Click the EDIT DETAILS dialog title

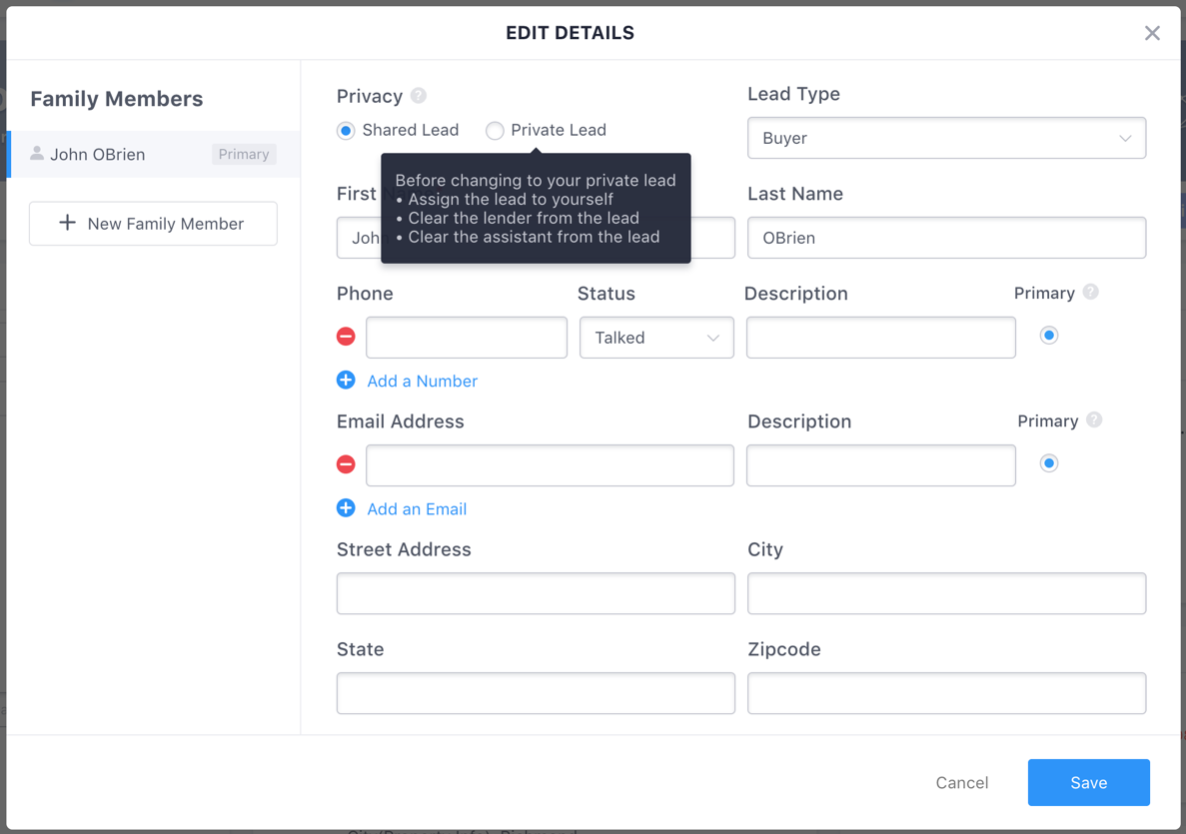point(570,33)
